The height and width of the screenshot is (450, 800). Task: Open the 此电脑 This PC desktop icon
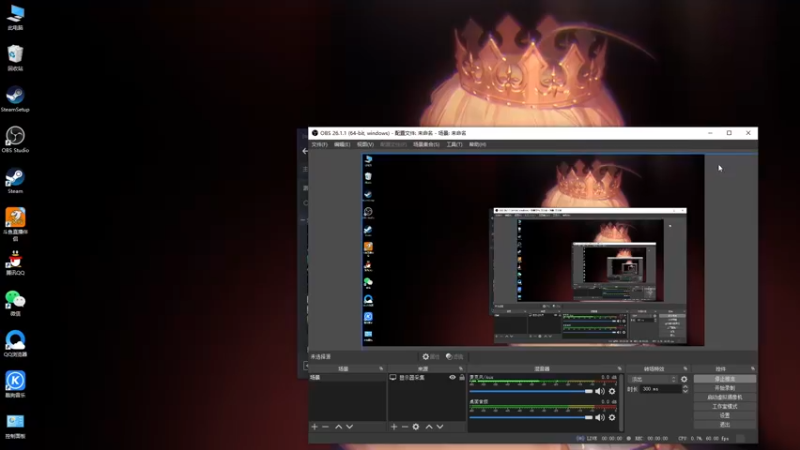point(15,17)
